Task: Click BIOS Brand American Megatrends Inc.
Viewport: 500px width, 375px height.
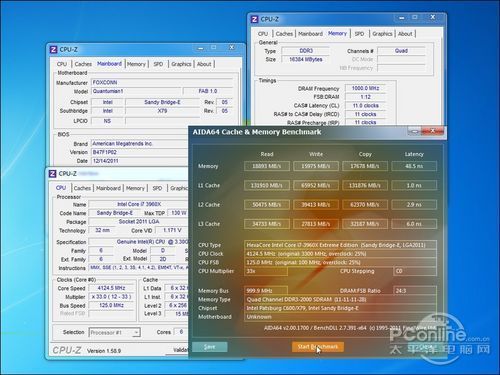Action: coord(140,144)
